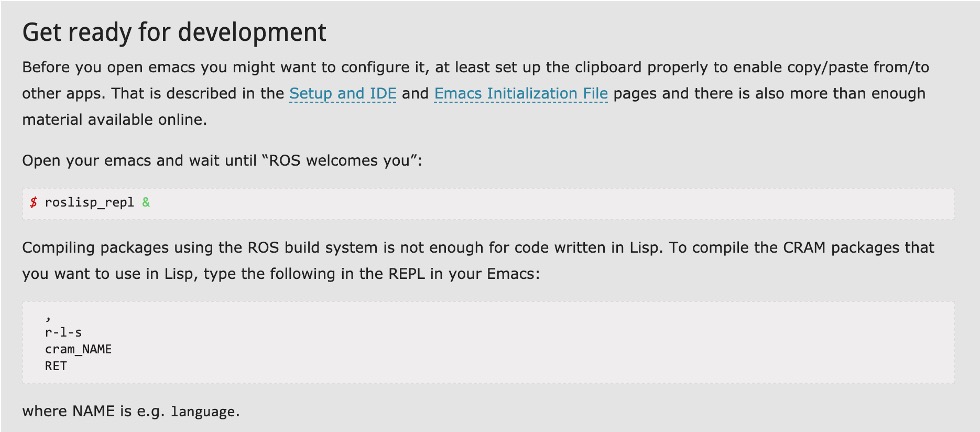980x432 pixels.
Task: Click the inline code word language
Action: pyautogui.click(x=204, y=411)
